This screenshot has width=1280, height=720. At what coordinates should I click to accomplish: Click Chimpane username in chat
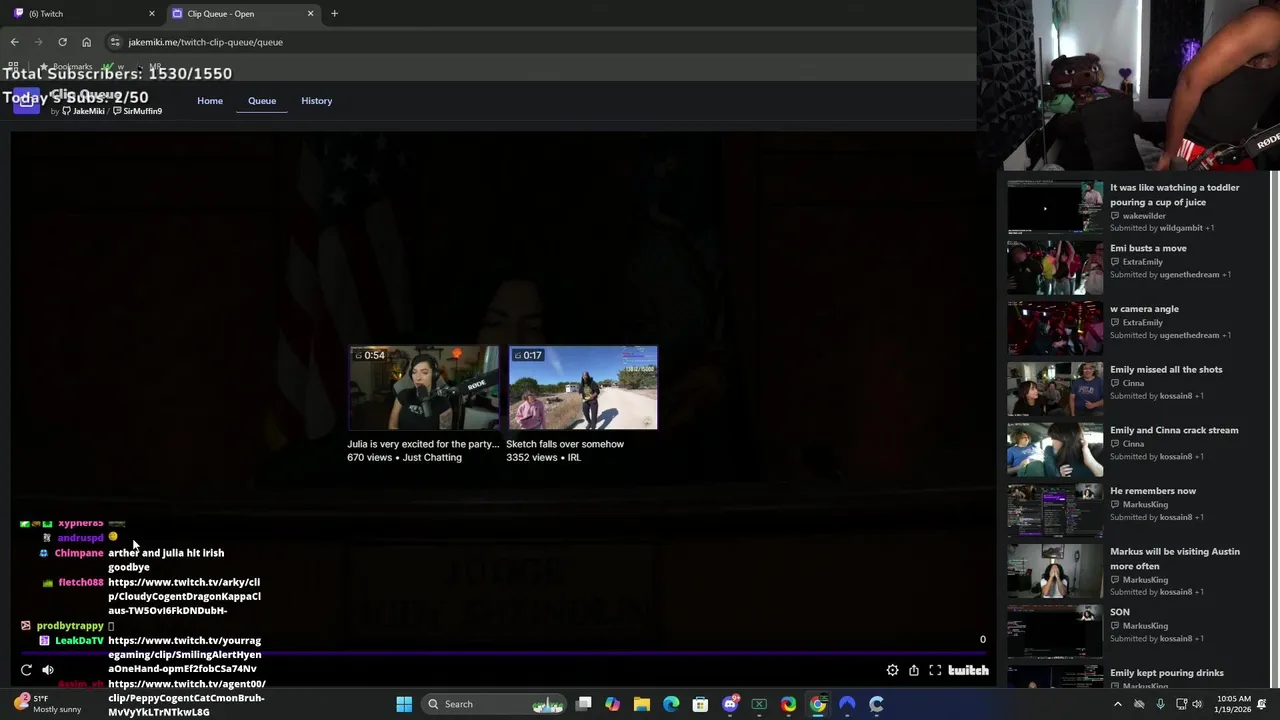coord(79,553)
